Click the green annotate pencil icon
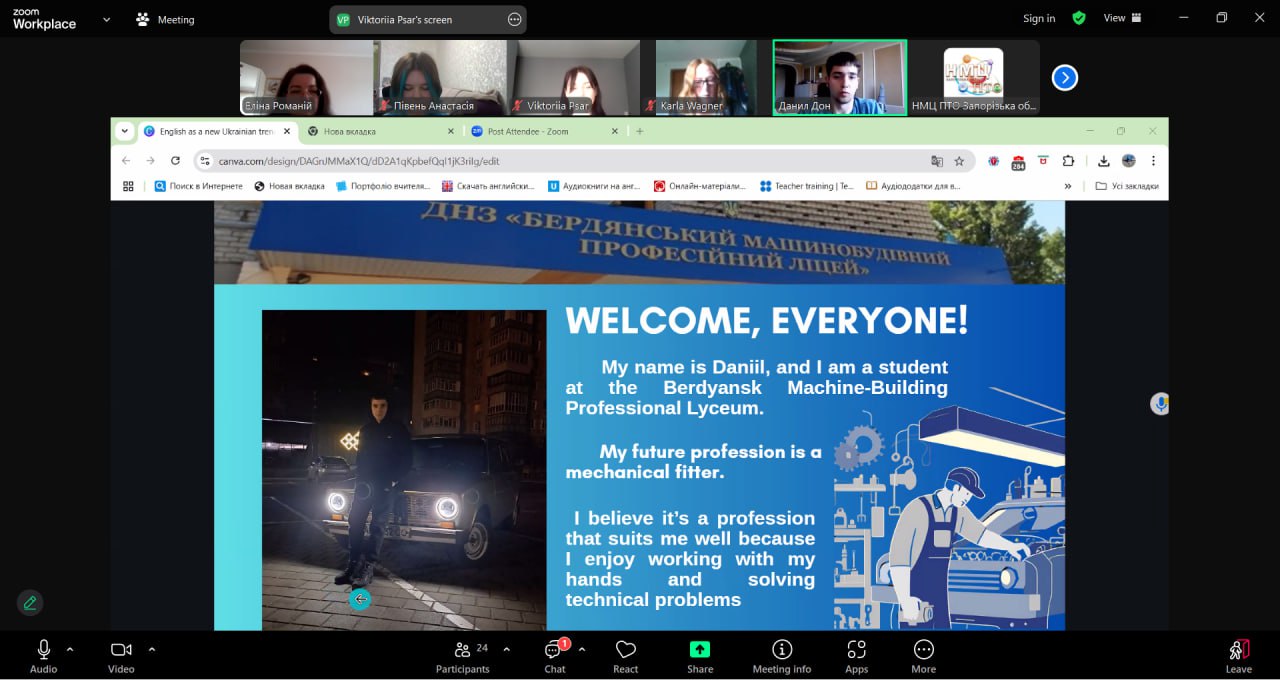 coord(30,603)
